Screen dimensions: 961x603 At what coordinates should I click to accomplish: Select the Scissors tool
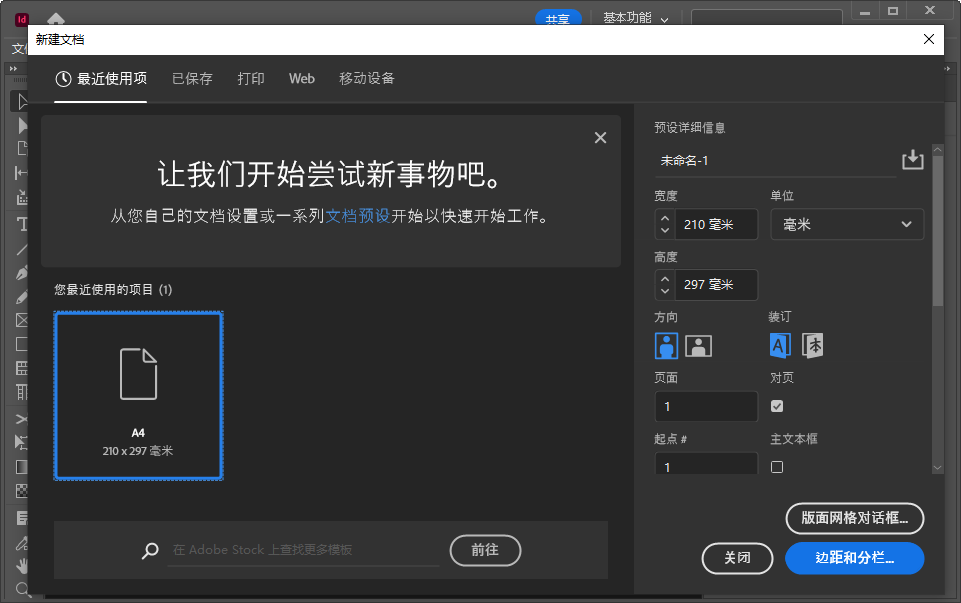[x=21, y=419]
